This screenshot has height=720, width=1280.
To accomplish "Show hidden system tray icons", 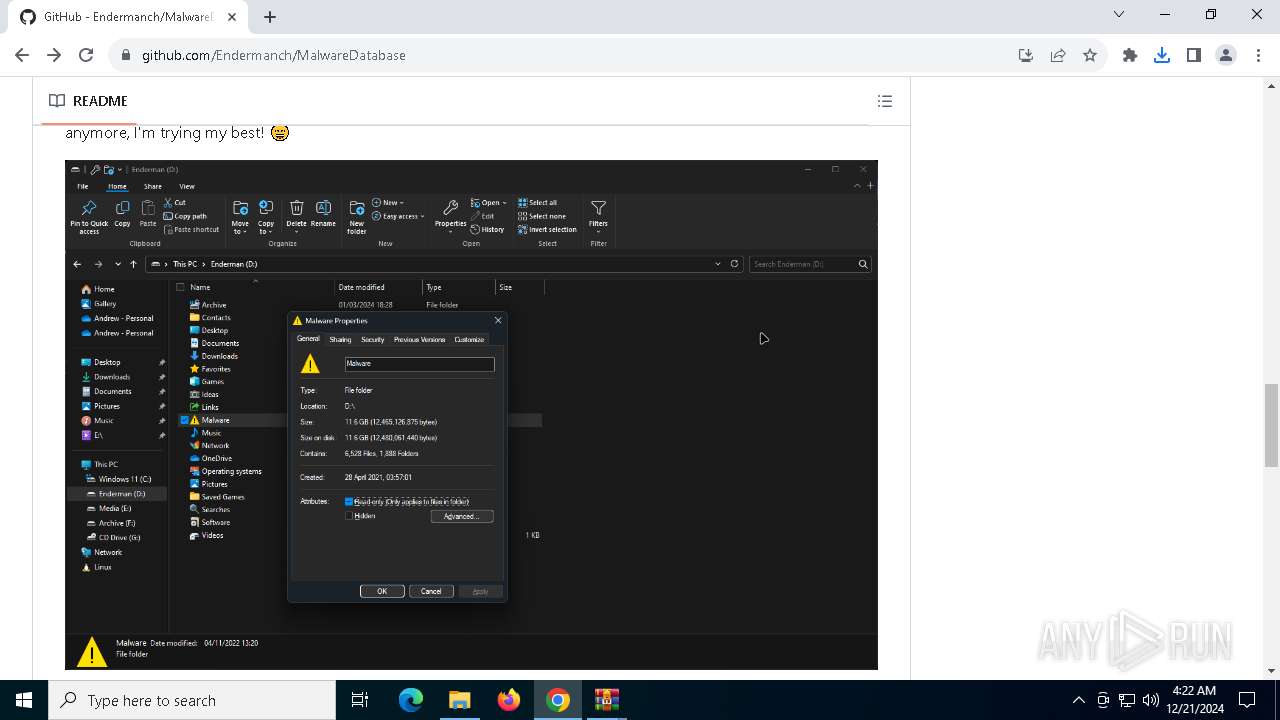I will pos(1079,700).
